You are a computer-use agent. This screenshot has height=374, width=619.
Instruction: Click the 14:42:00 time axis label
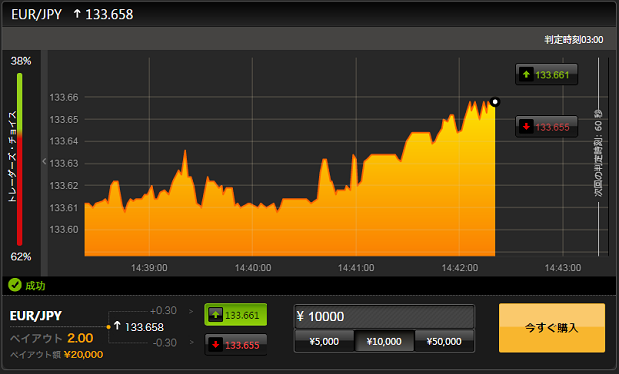tap(460, 268)
